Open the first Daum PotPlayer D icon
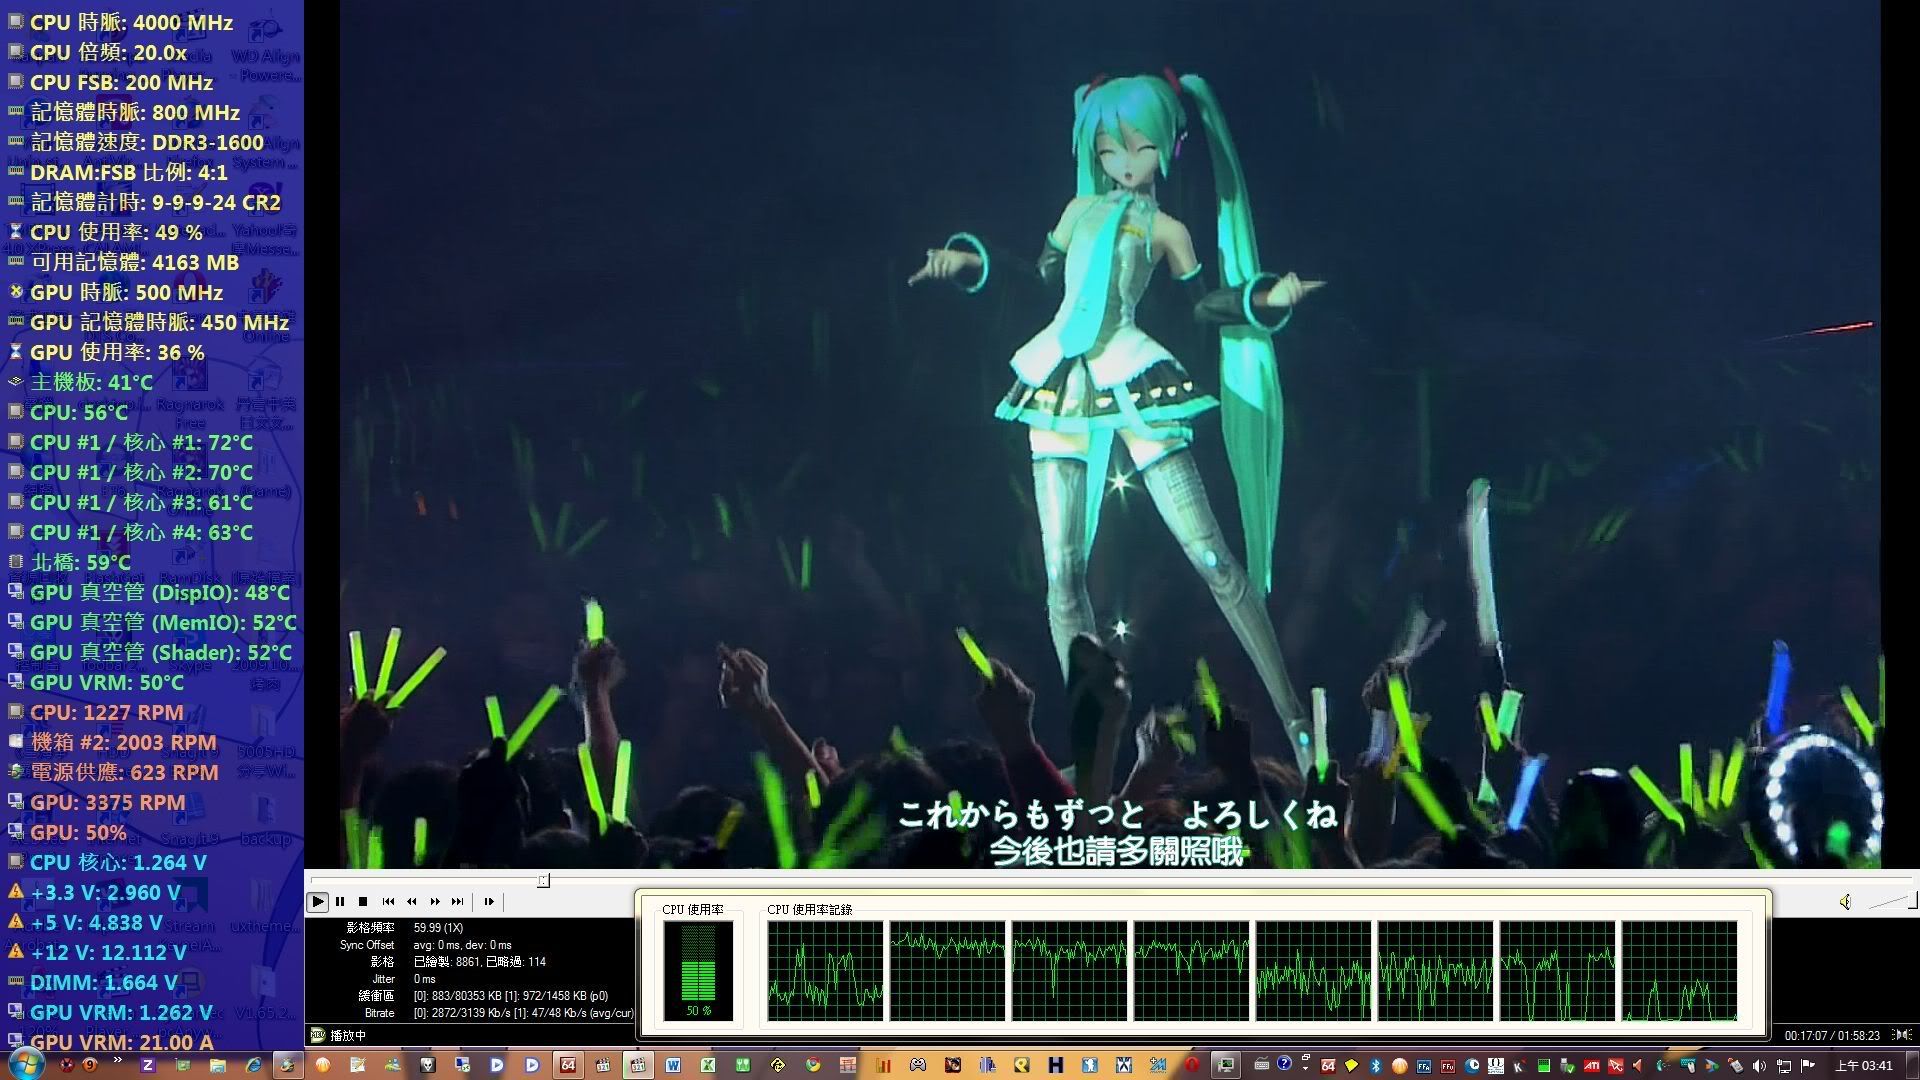 point(496,1065)
